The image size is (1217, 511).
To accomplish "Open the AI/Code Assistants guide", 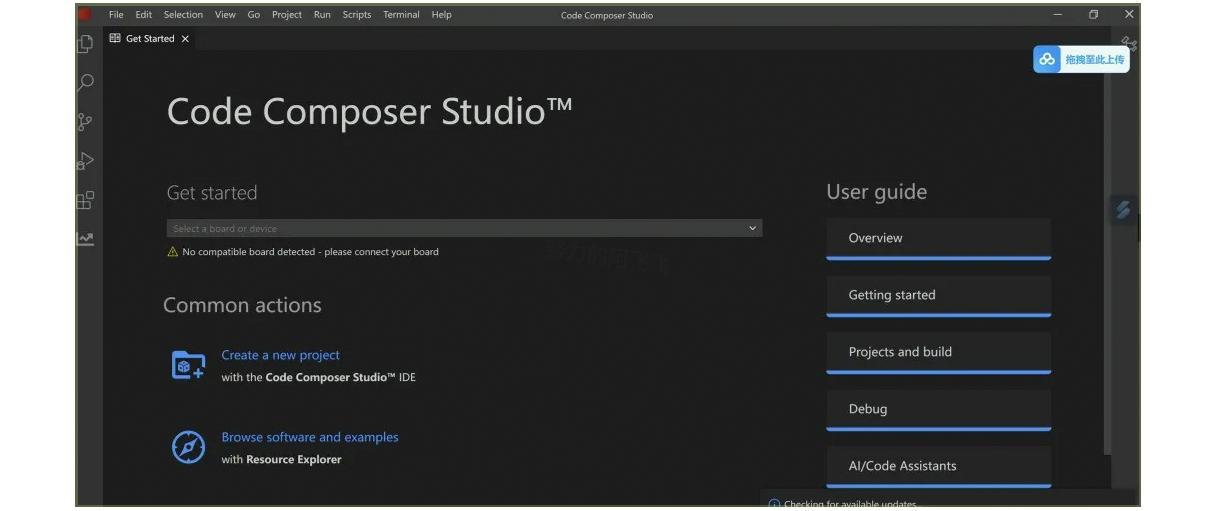I will (x=938, y=466).
